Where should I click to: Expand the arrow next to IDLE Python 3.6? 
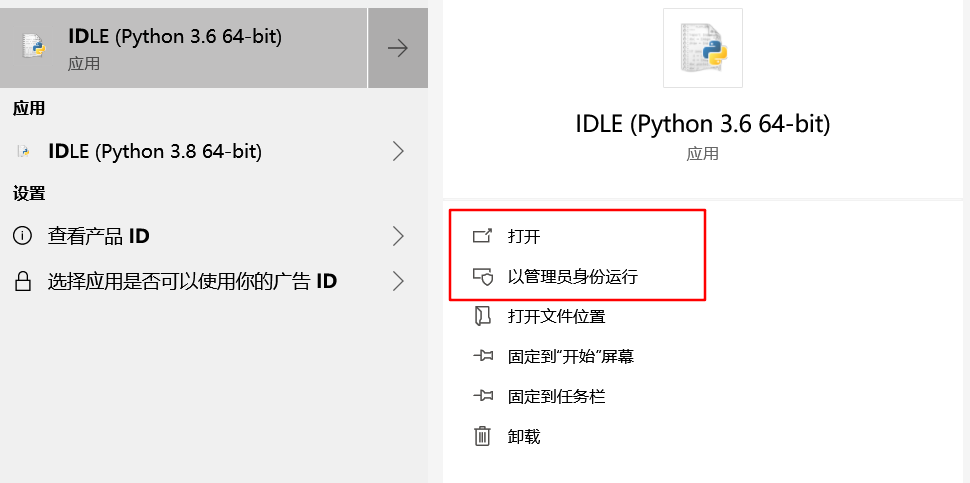click(x=398, y=48)
